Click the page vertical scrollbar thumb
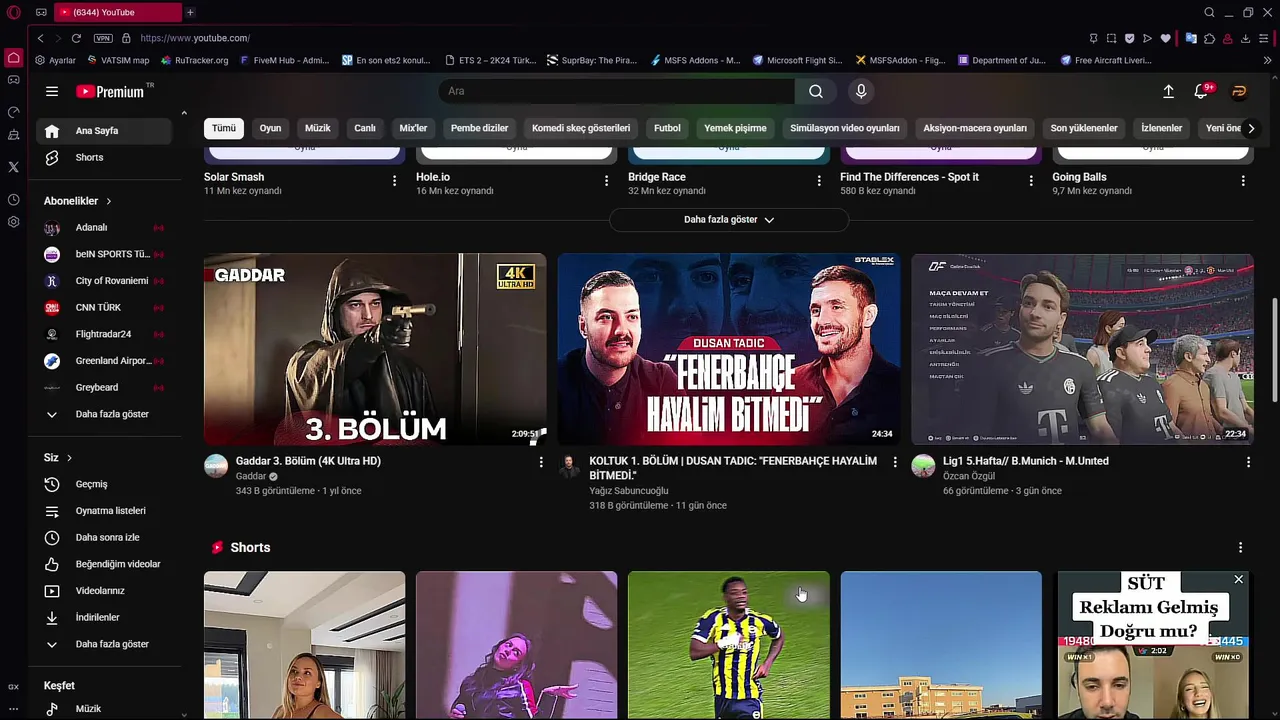This screenshot has width=1280, height=720. click(1274, 350)
